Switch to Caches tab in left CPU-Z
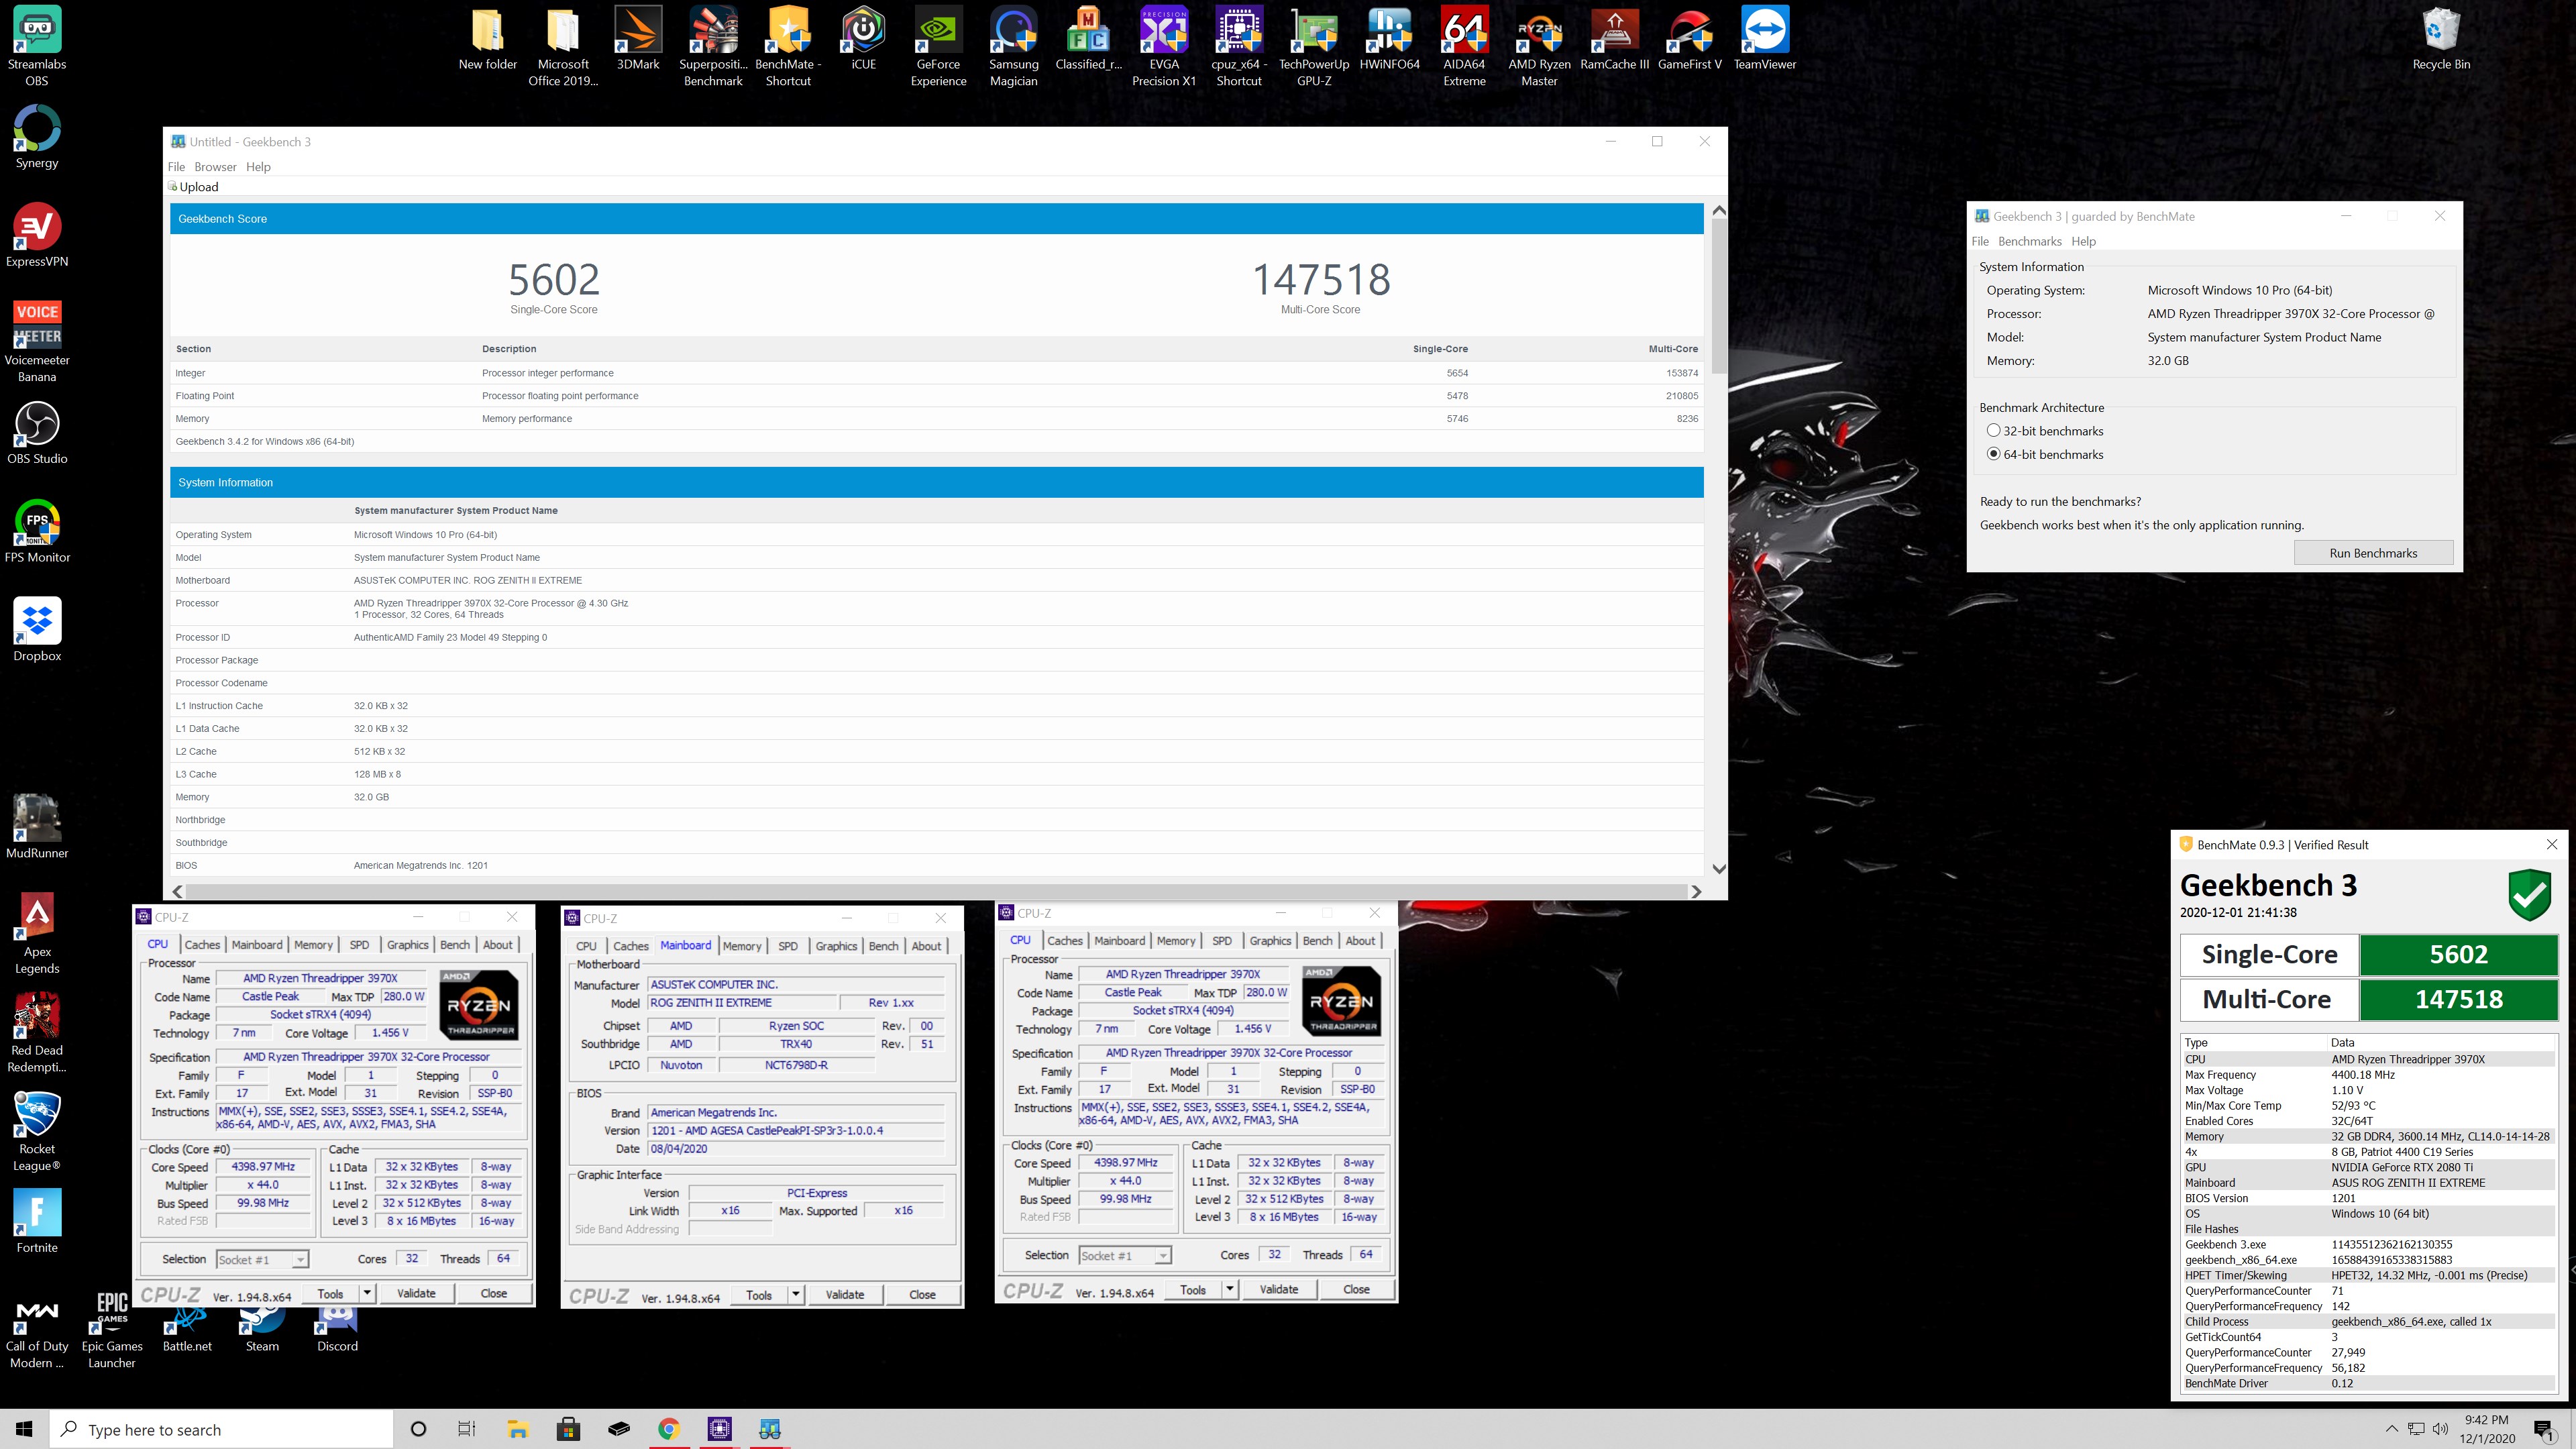This screenshot has height=1449, width=2576. coord(202,944)
